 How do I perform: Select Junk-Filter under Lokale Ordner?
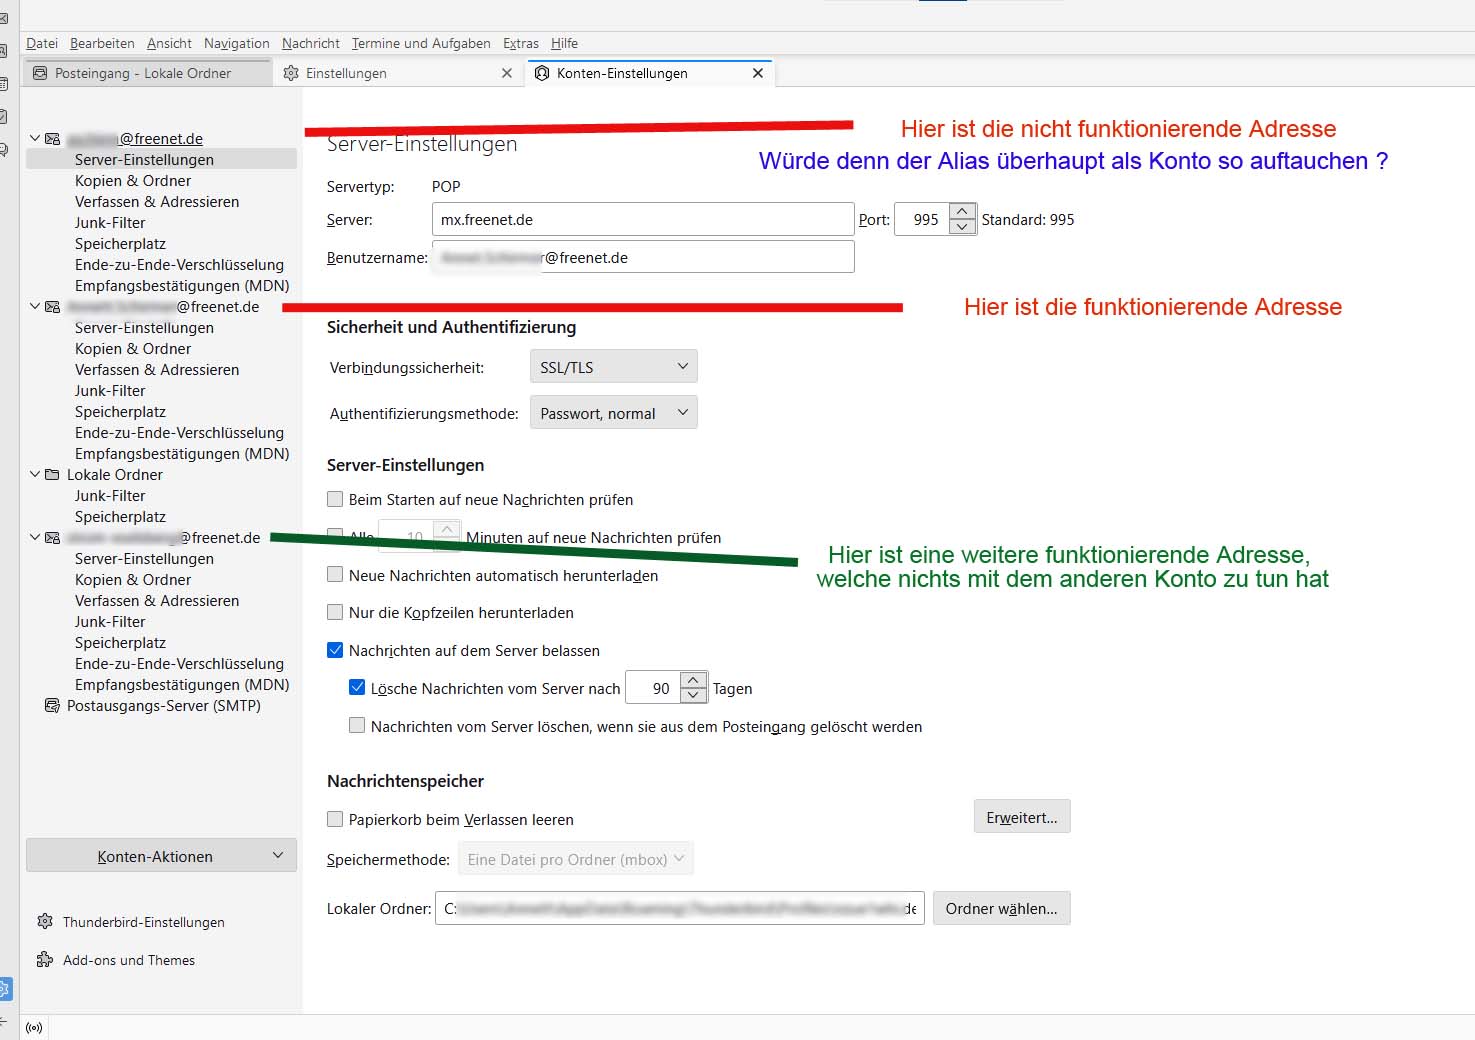110,496
